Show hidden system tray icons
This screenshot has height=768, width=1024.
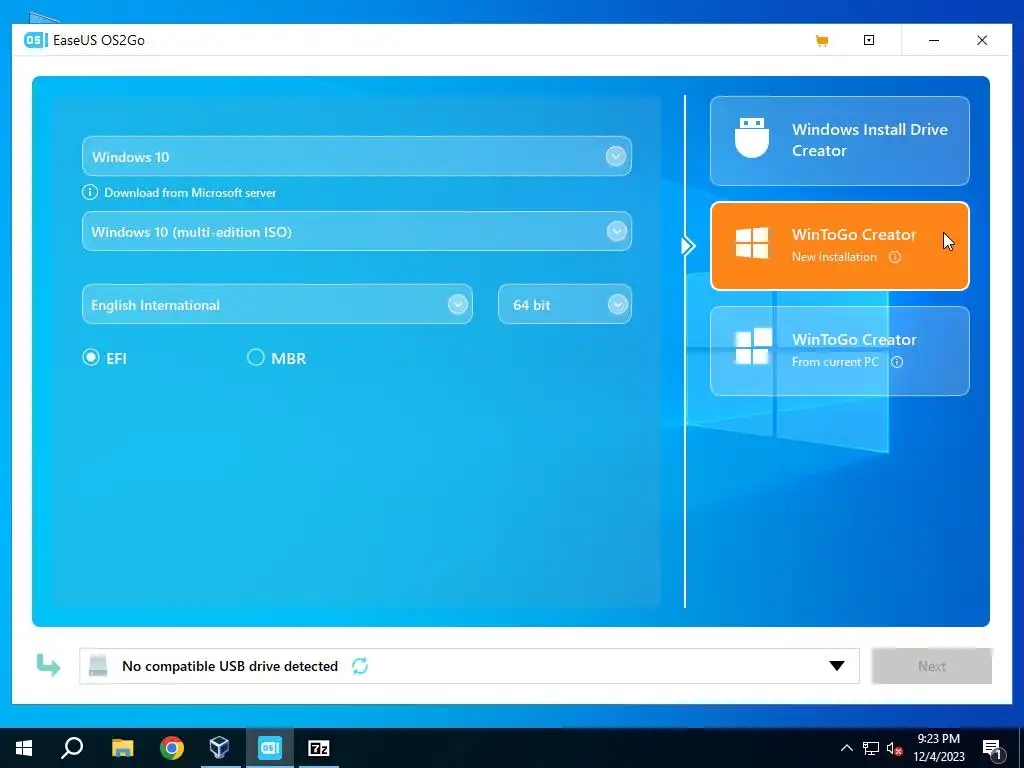846,748
